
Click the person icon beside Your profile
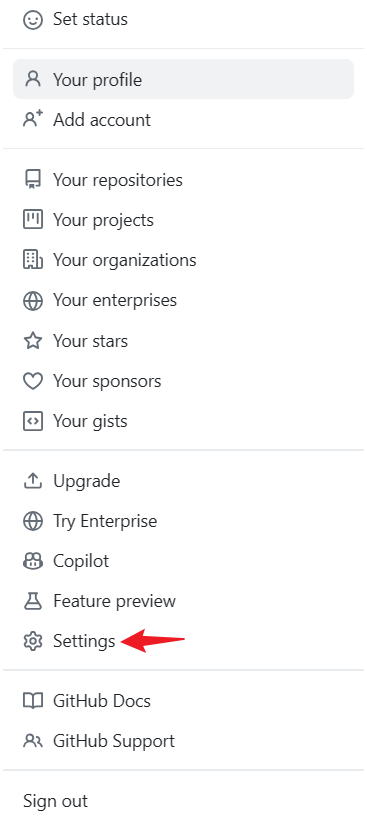pos(33,80)
